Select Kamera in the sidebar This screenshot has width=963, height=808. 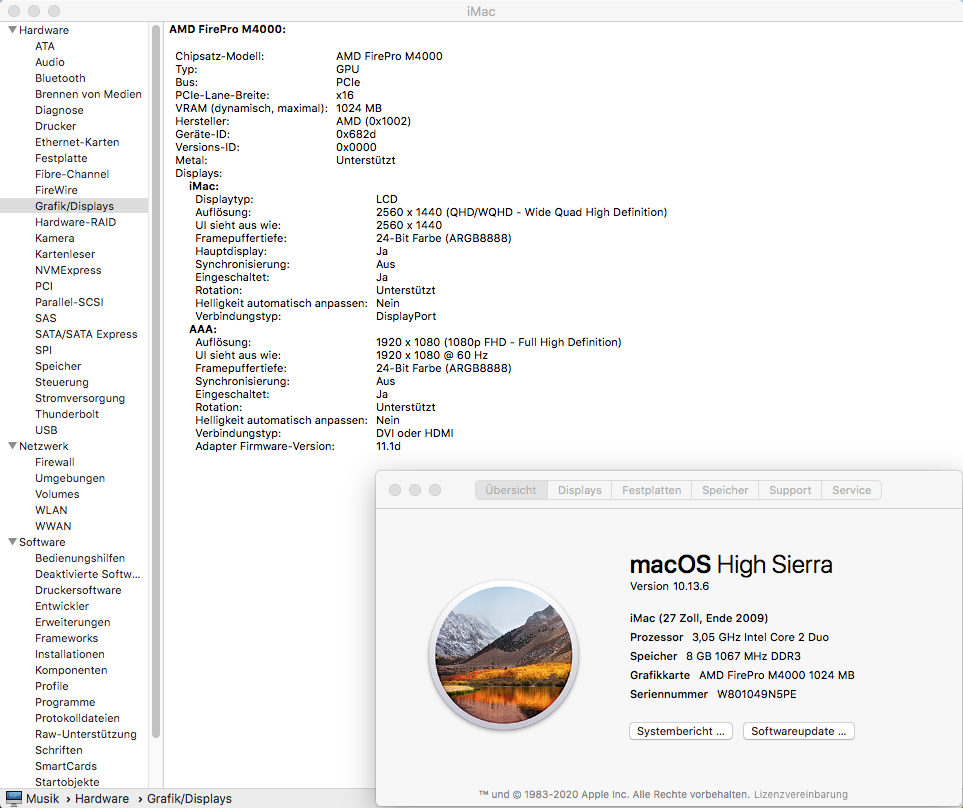click(55, 238)
